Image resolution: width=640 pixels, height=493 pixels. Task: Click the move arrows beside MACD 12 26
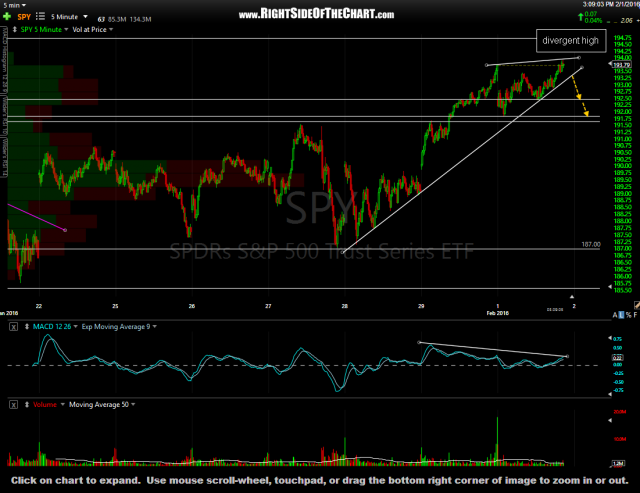(27, 326)
